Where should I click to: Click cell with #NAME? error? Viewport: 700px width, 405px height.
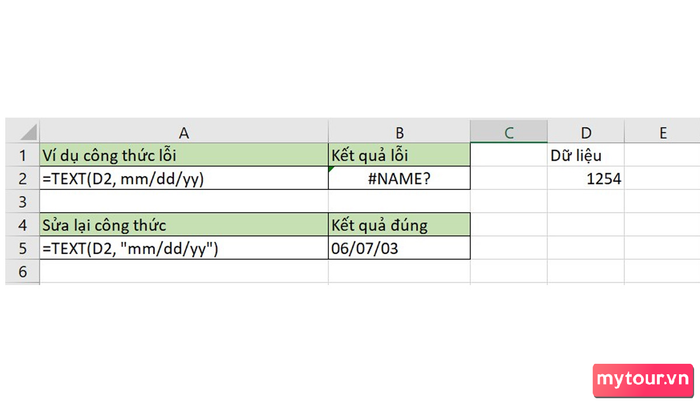399,179
